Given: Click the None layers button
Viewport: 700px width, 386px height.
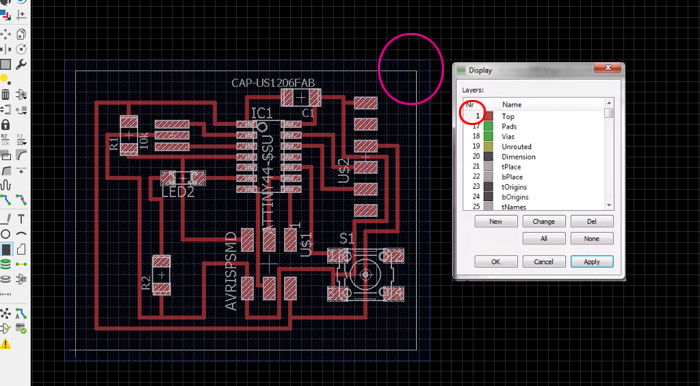Looking at the screenshot, I should tap(592, 239).
